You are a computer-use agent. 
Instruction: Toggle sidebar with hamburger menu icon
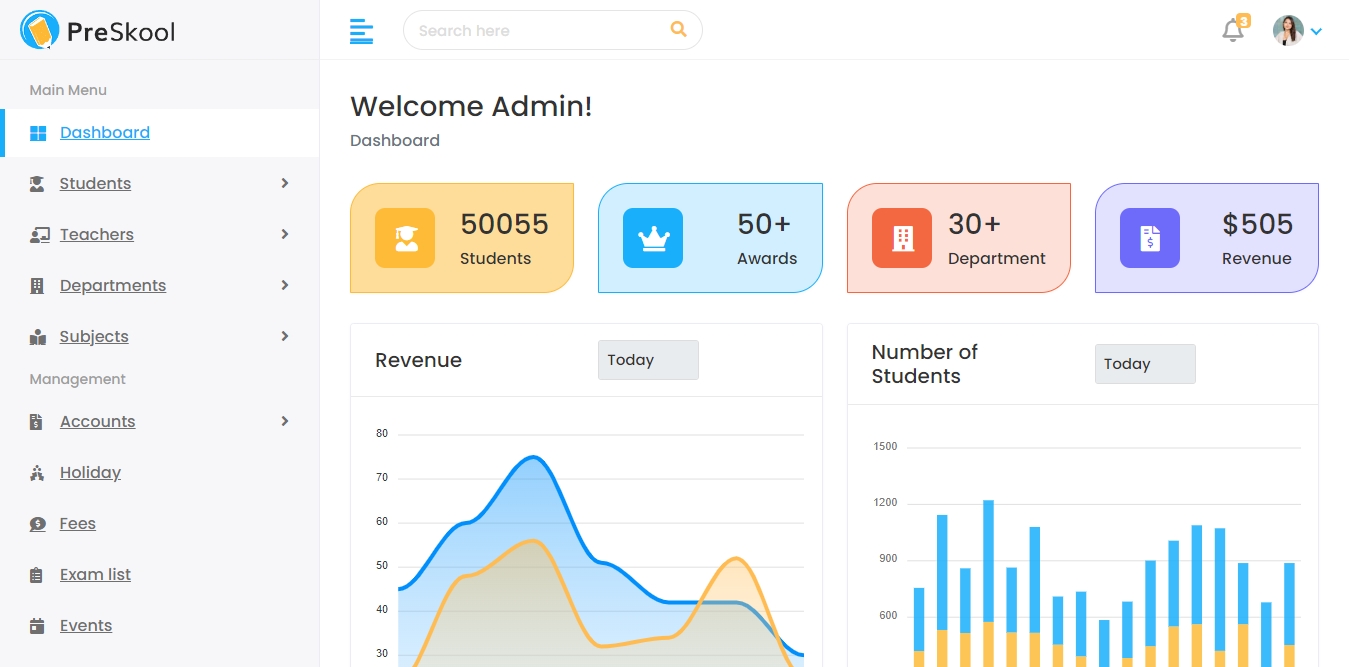(x=361, y=31)
